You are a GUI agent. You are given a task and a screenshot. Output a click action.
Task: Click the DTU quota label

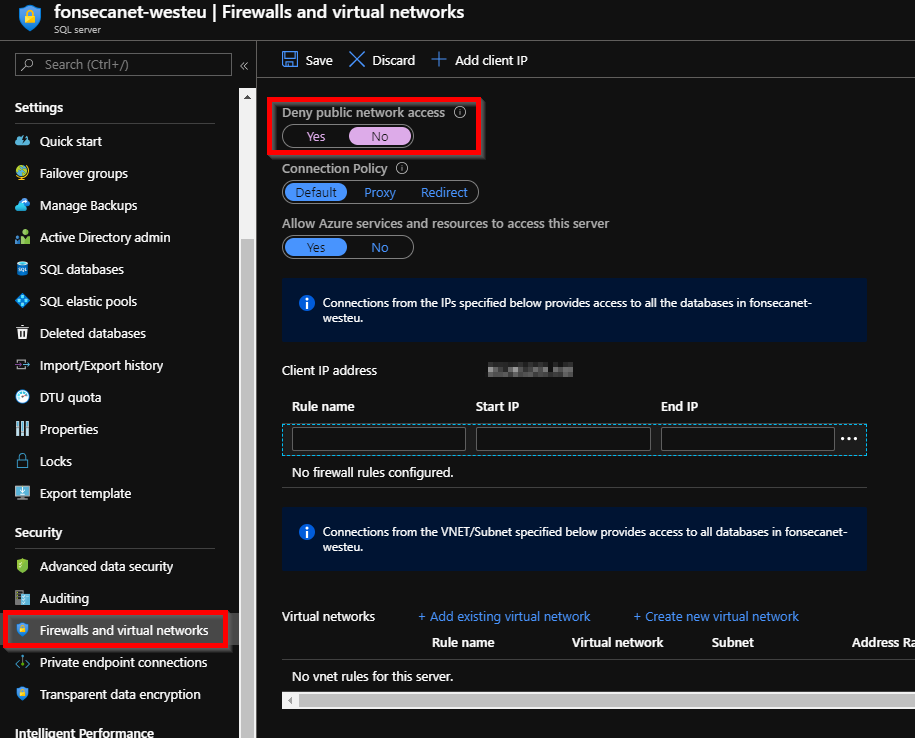(x=71, y=397)
